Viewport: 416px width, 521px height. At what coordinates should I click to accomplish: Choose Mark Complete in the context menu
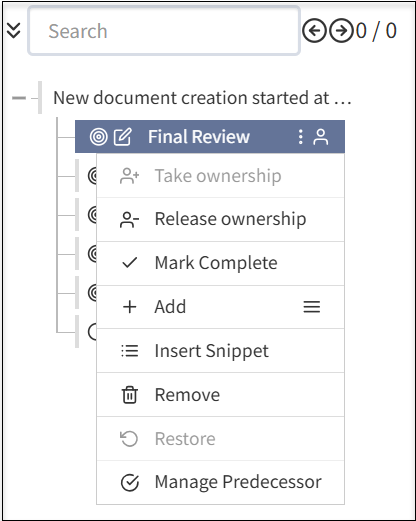pyautogui.click(x=220, y=263)
